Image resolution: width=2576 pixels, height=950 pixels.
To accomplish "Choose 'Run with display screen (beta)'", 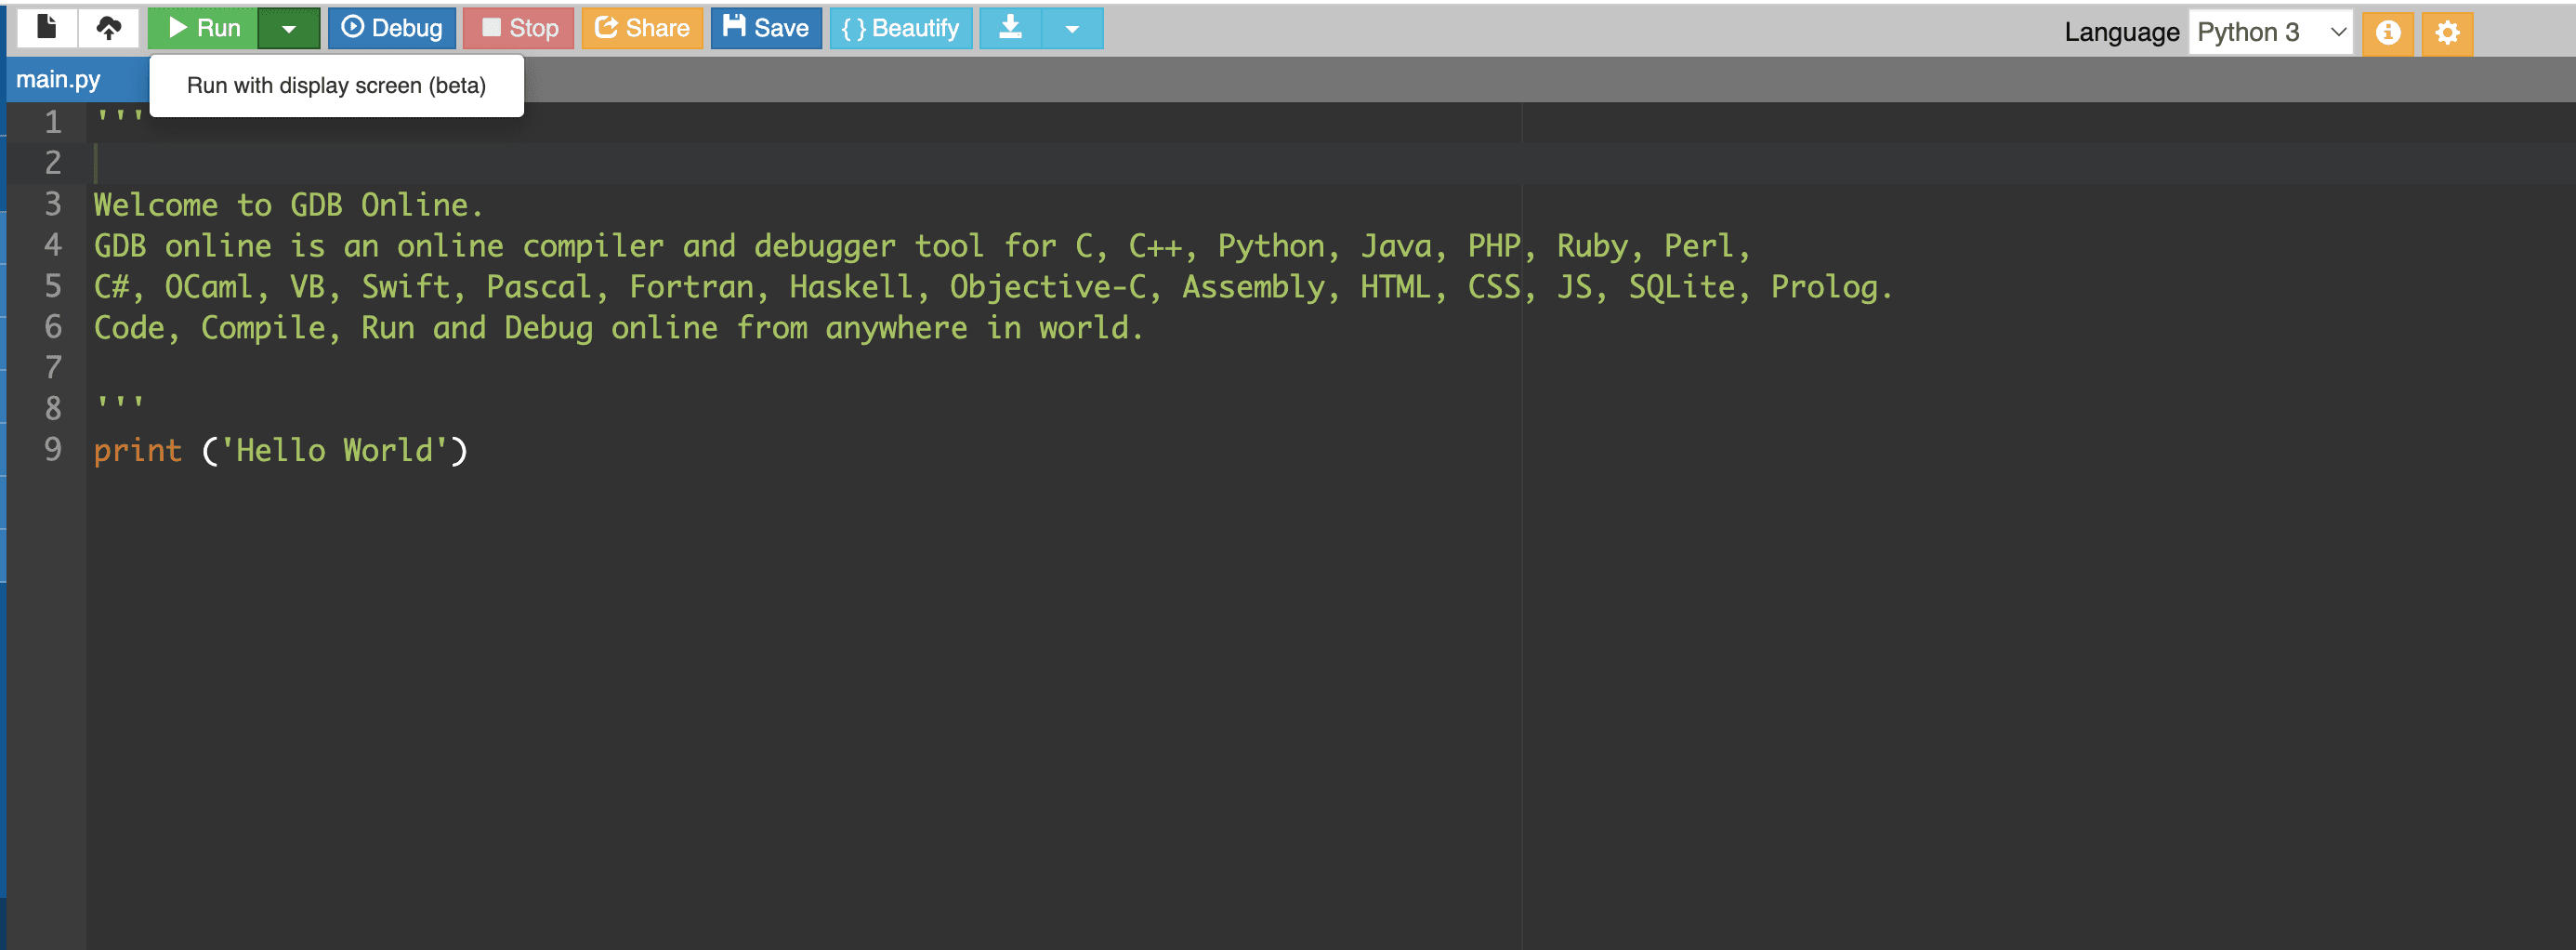I will click(336, 85).
